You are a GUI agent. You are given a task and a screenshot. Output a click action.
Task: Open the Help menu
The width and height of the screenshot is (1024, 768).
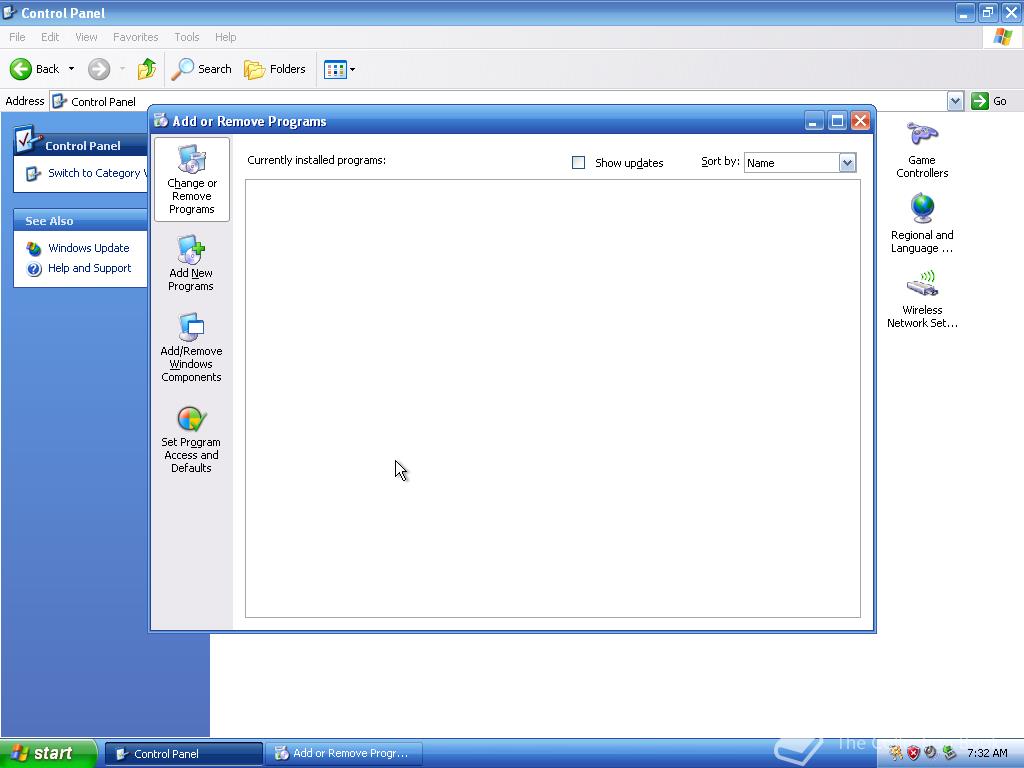coord(225,37)
